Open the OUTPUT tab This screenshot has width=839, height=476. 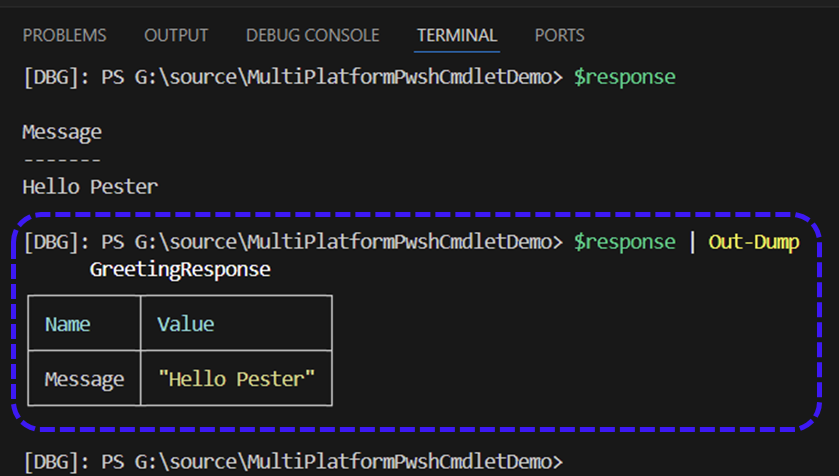point(176,35)
